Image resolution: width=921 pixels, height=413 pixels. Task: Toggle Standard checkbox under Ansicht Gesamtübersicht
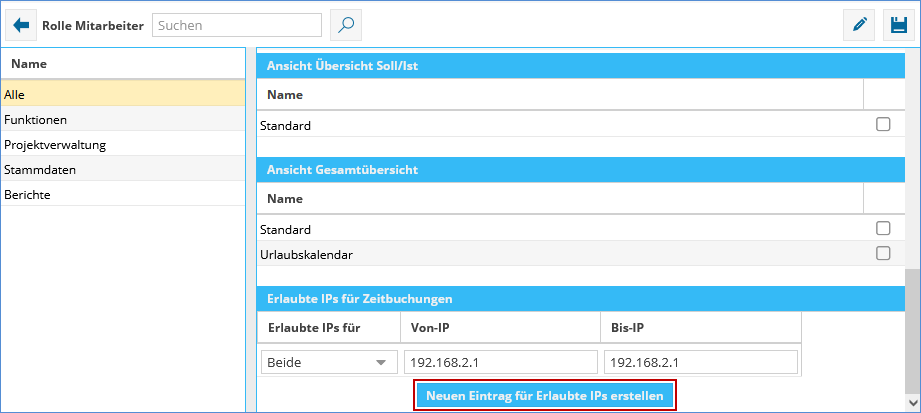[x=883, y=229]
